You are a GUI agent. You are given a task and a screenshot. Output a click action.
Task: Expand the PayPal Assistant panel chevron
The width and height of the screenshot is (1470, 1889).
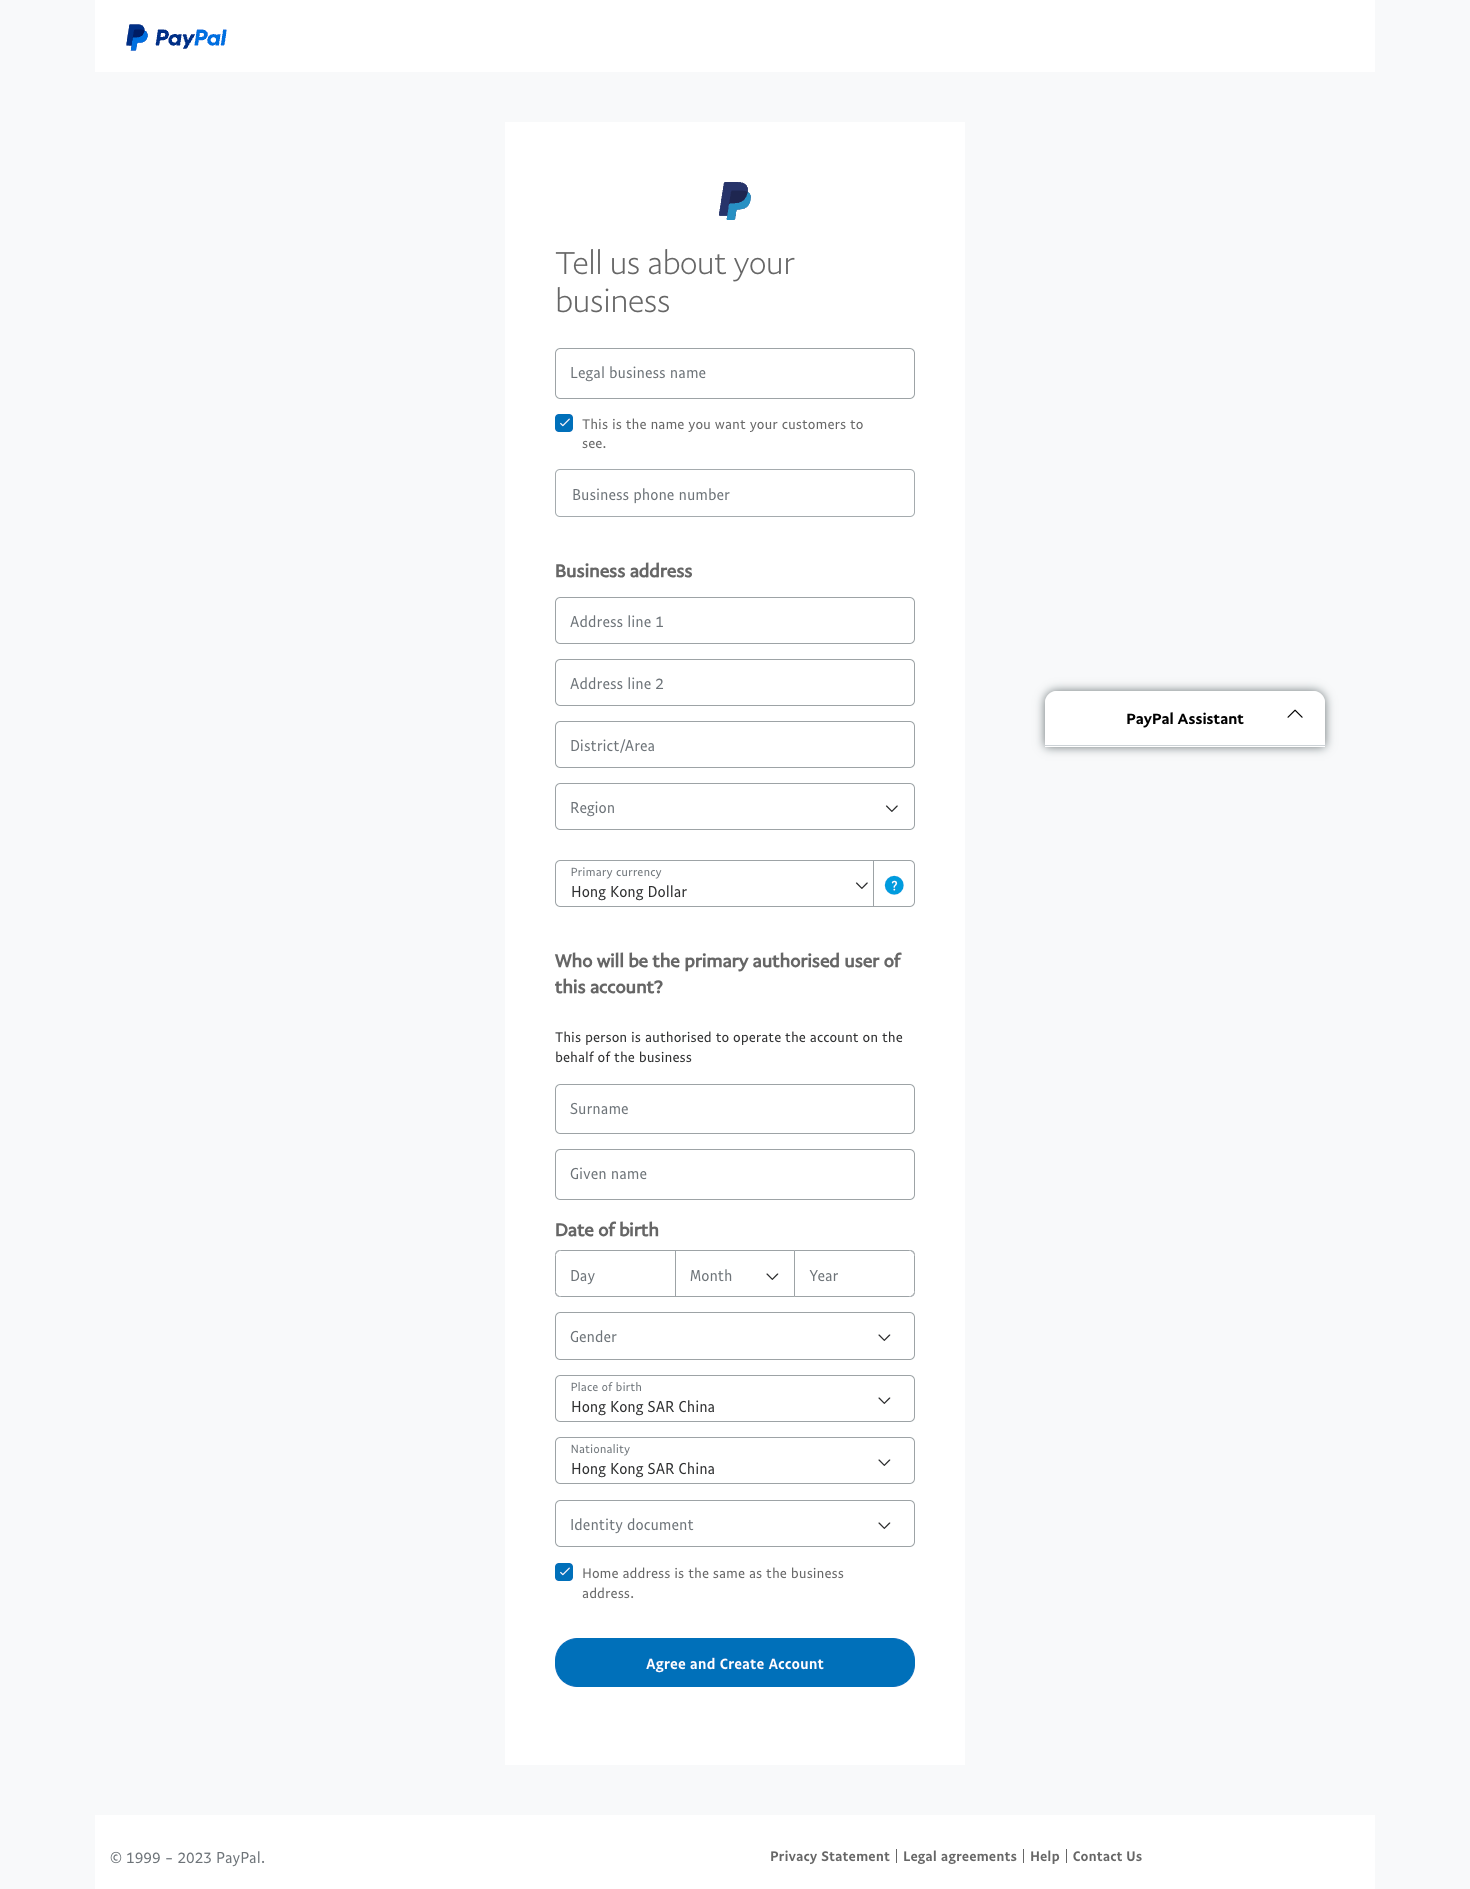[x=1295, y=714]
